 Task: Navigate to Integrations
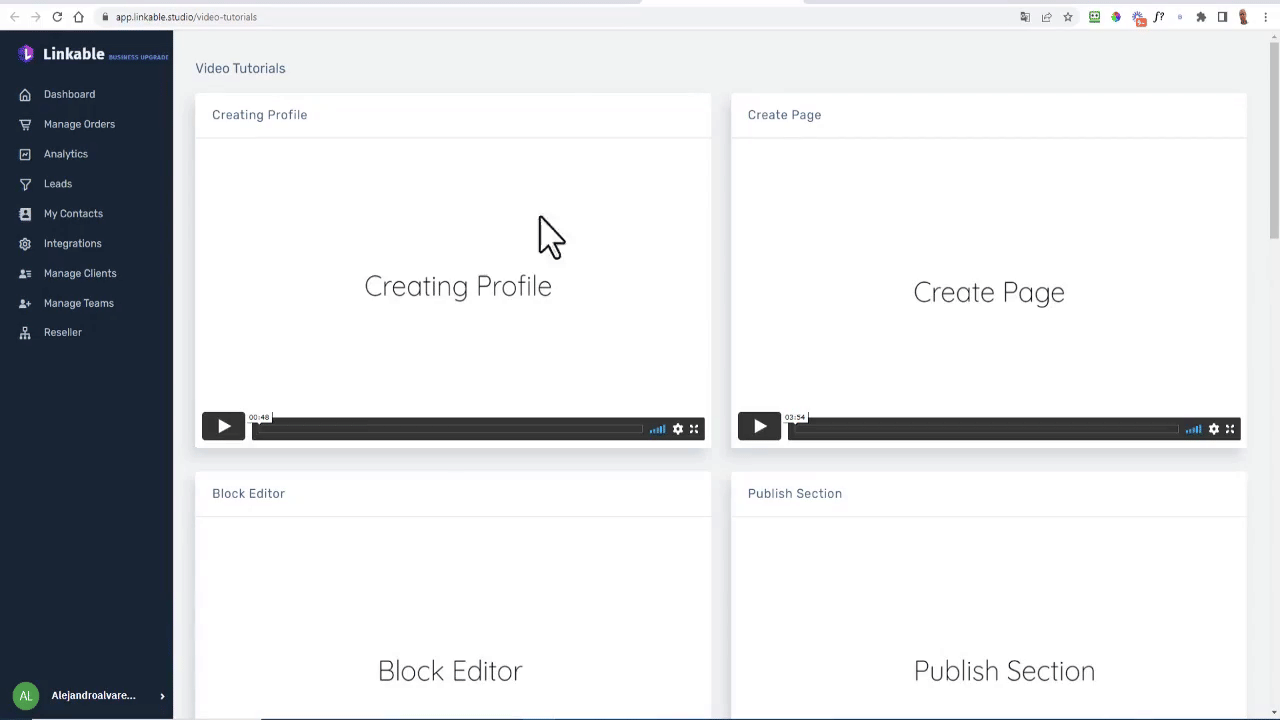click(x=72, y=244)
